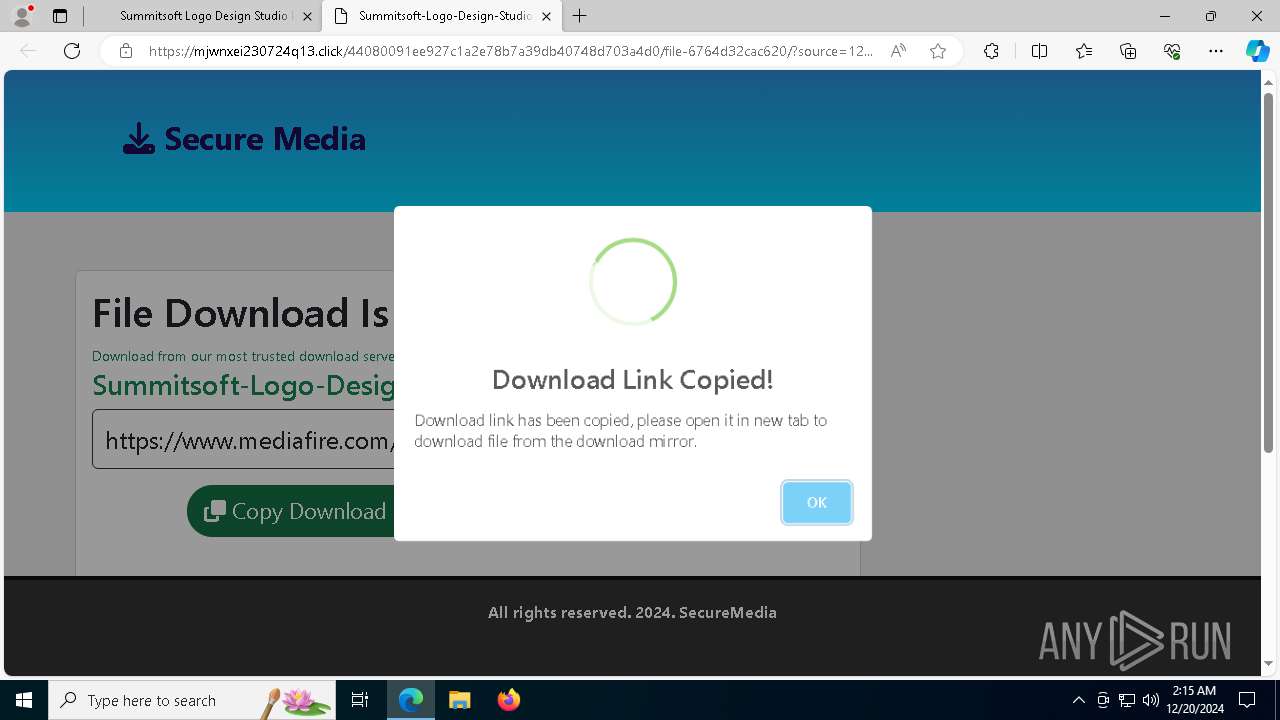Enable Read aloud from the address bar
The height and width of the screenshot is (720, 1280).
click(898, 51)
